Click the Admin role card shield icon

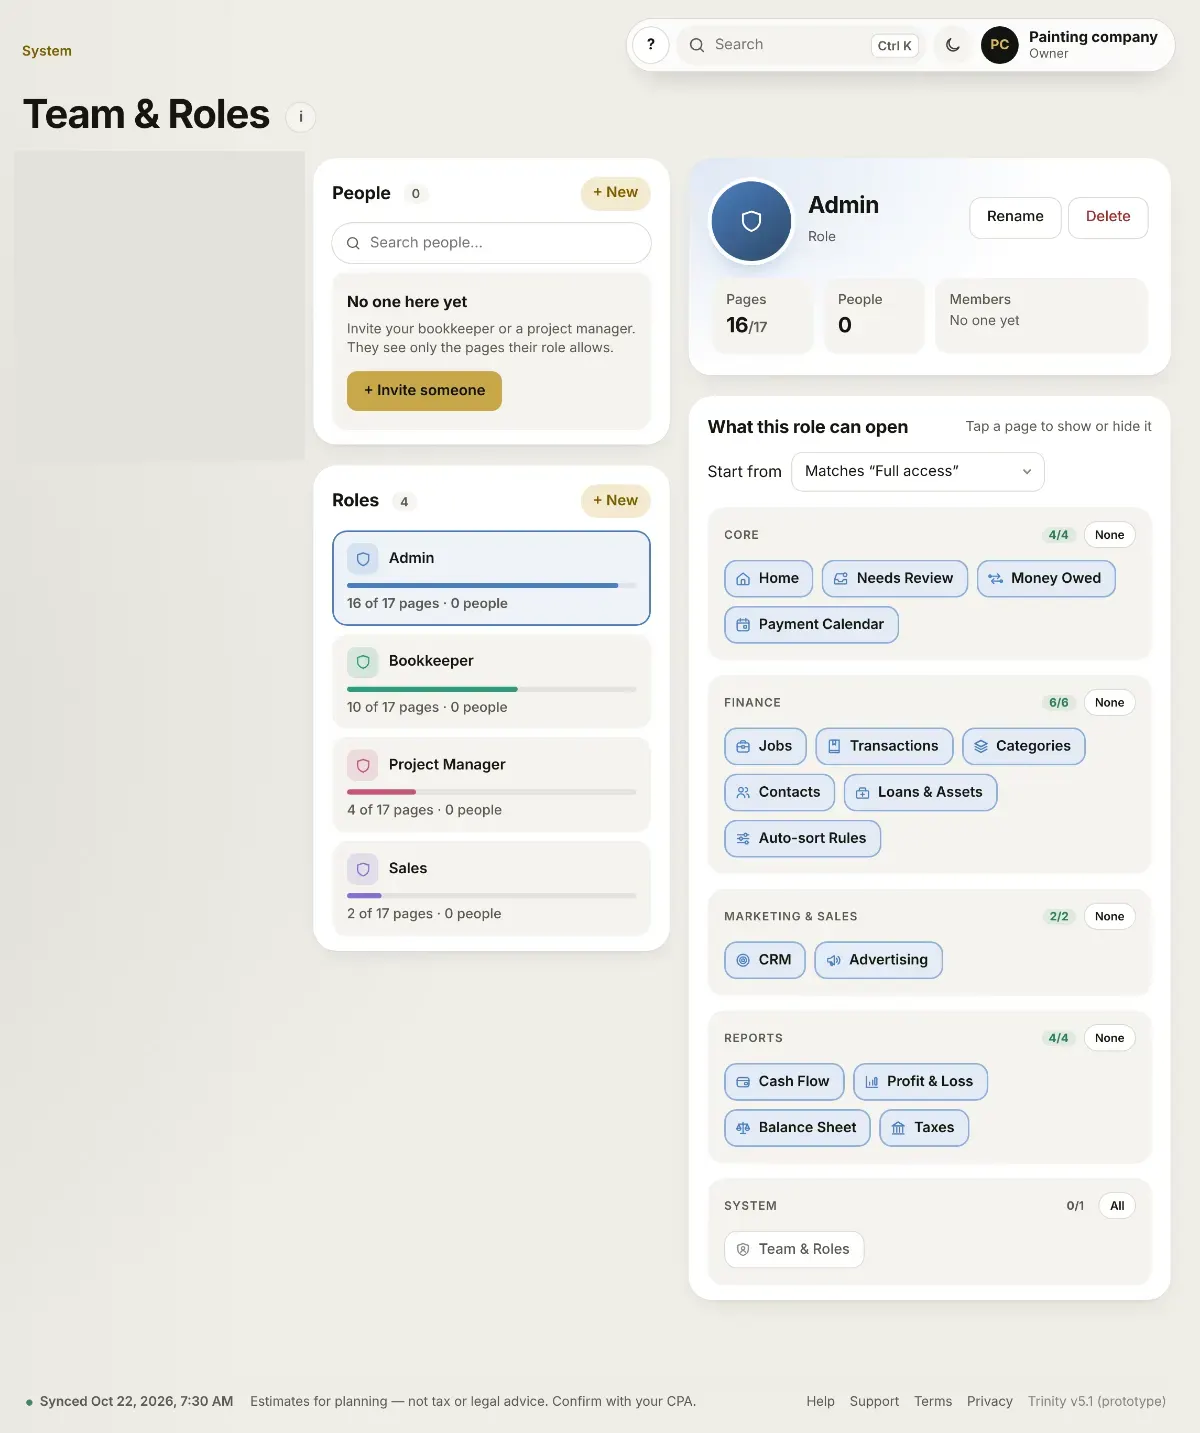click(x=363, y=559)
